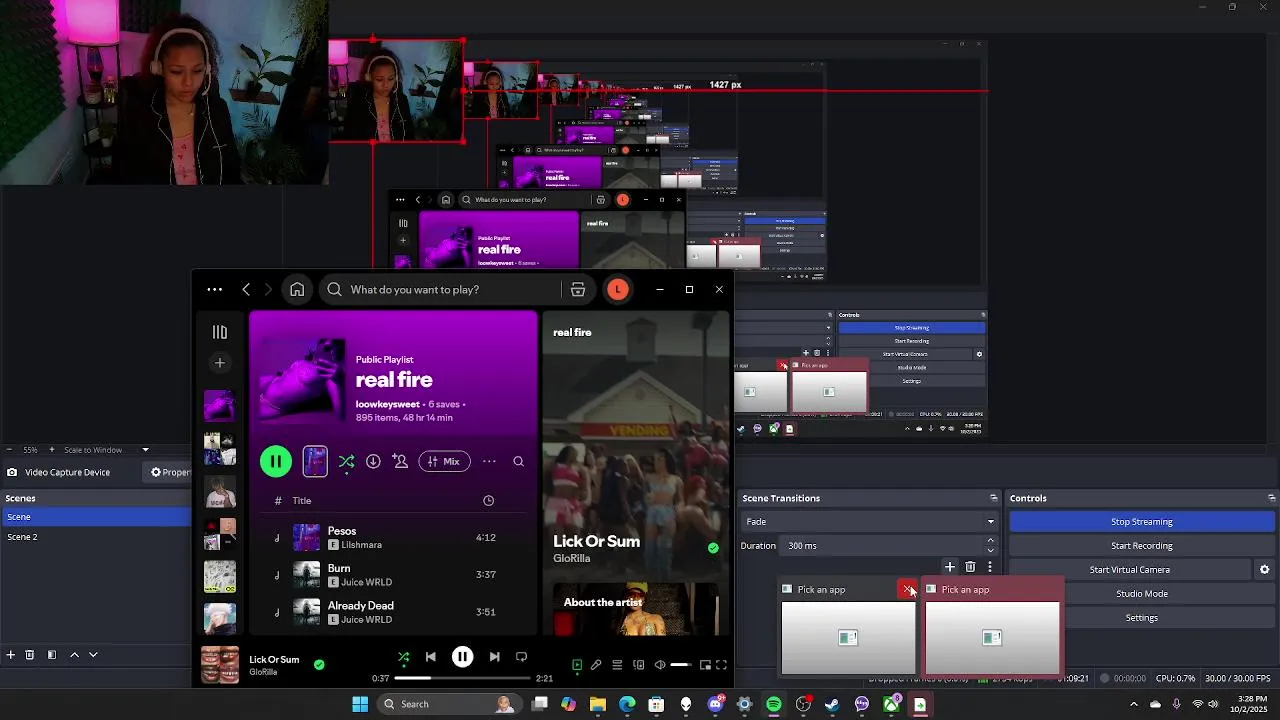
Task: Invite collaborators to the playlist
Action: click(x=400, y=461)
